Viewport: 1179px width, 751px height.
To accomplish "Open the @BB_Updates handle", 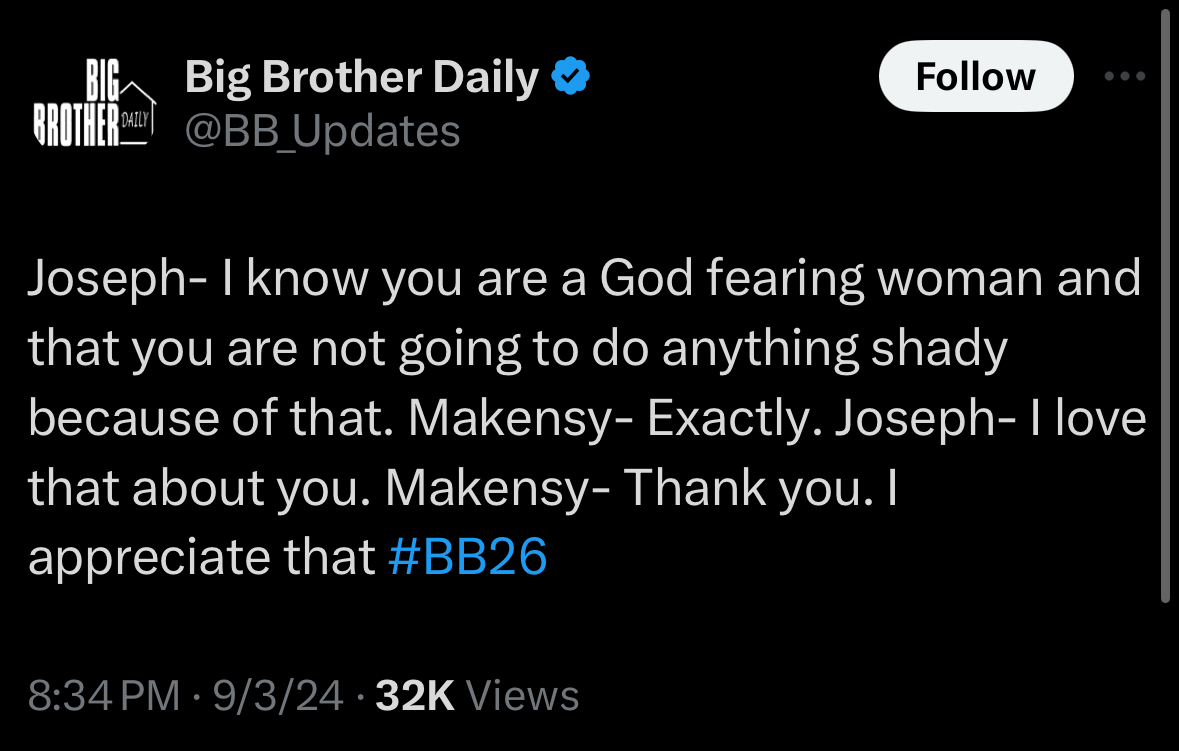I will coord(323,132).
